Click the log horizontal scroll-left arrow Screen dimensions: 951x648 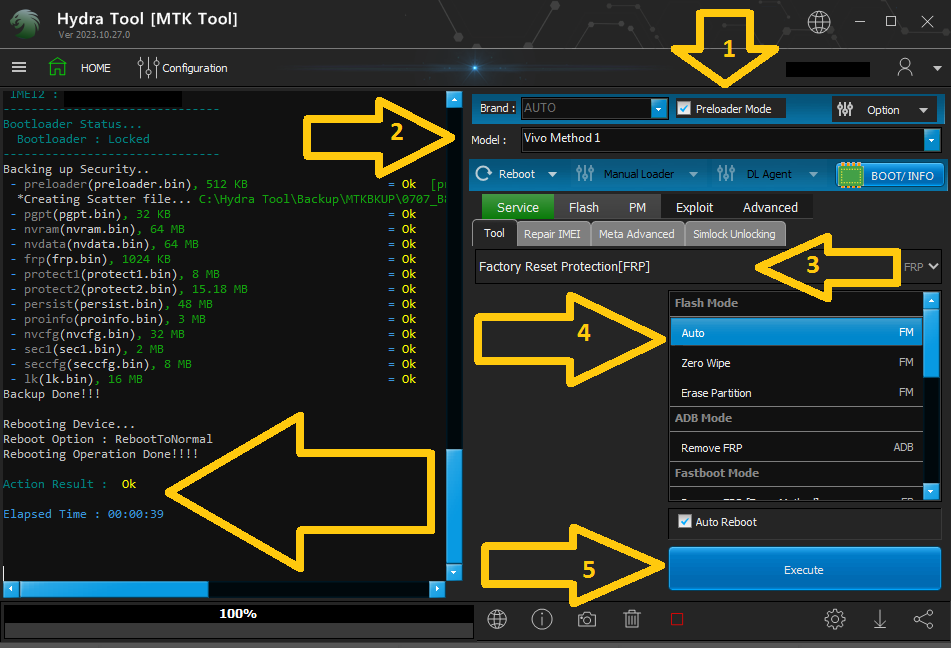11,589
